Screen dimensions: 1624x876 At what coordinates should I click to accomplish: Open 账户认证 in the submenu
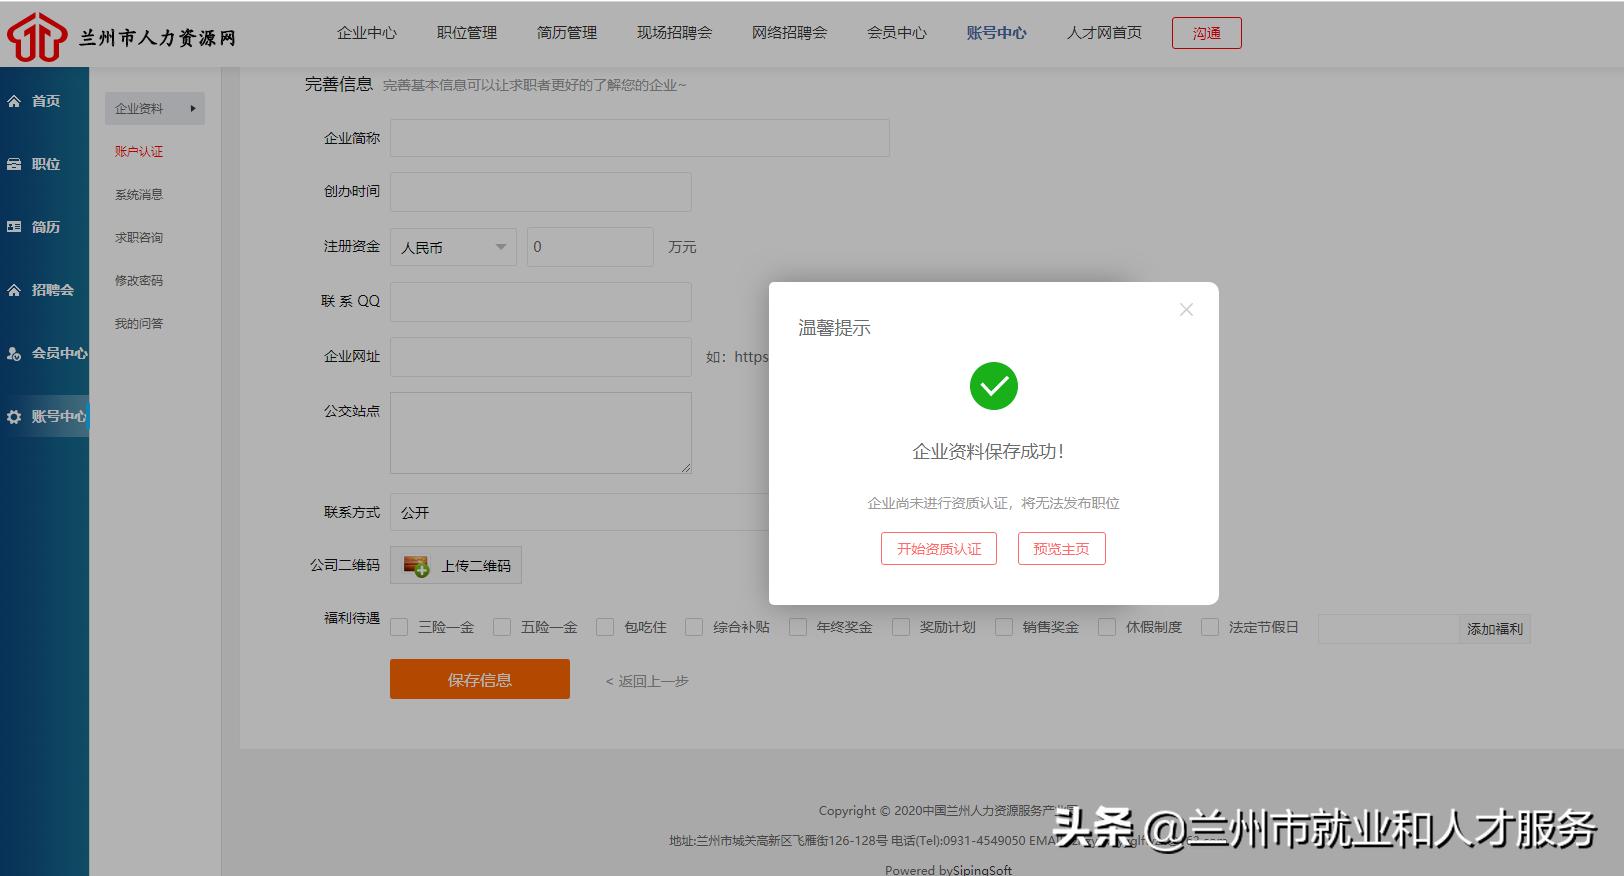tap(139, 151)
